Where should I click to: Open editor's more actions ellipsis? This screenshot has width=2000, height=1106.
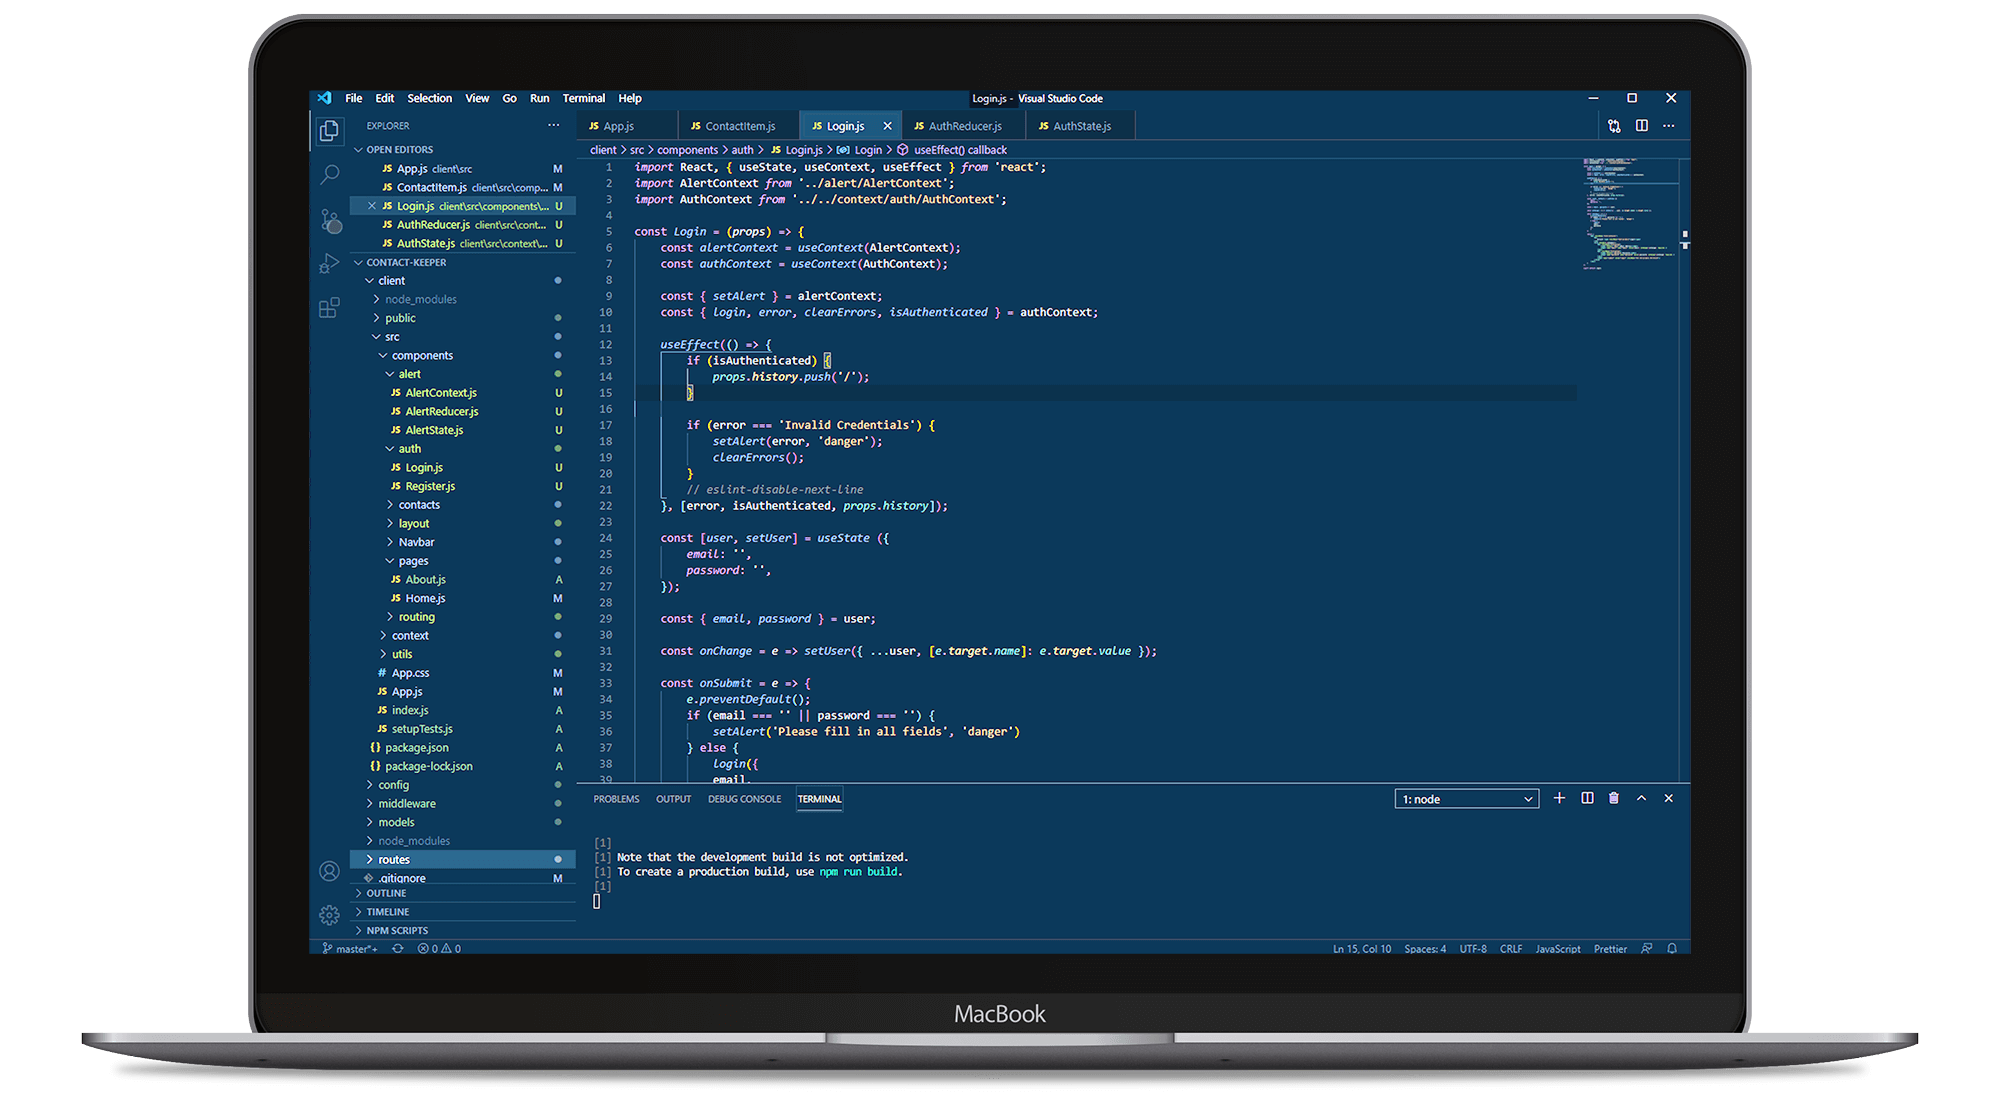click(x=1669, y=126)
